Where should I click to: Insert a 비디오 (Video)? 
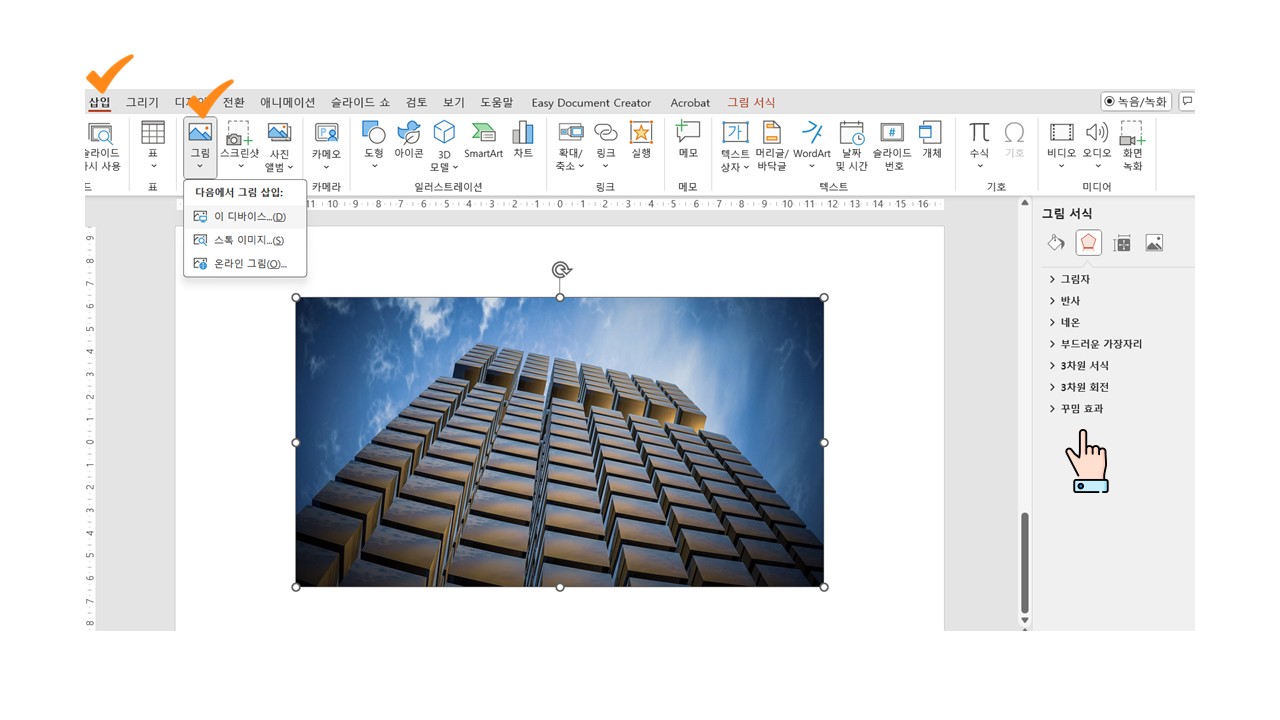click(x=1062, y=147)
